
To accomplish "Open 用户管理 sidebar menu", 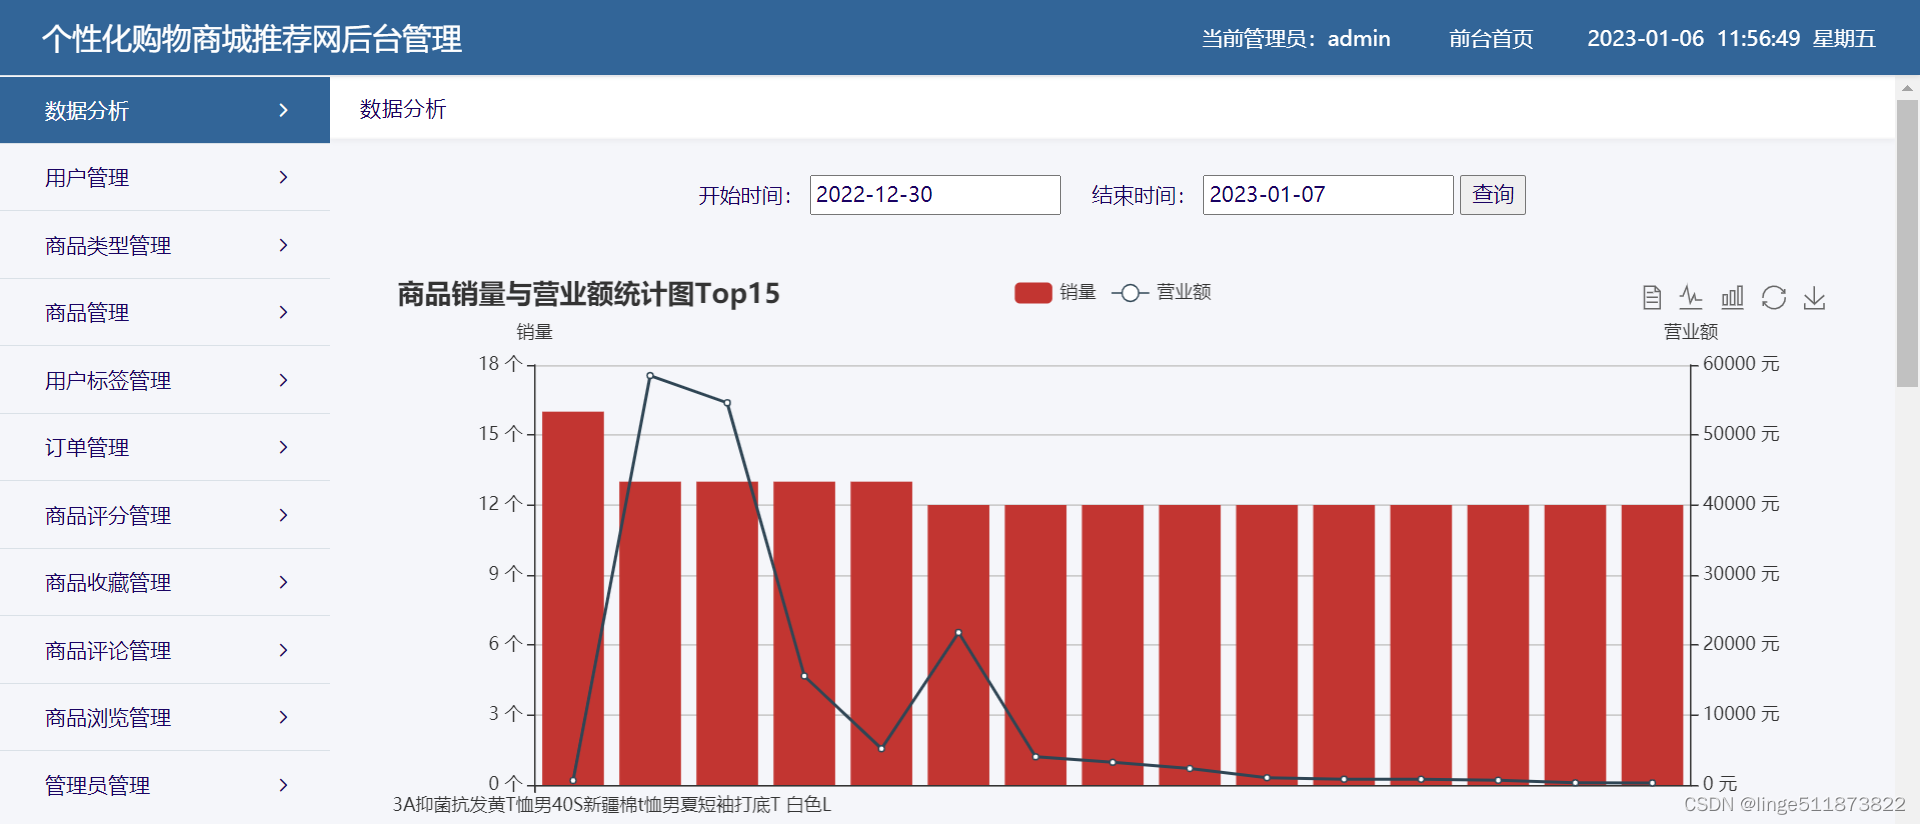I will coord(165,177).
